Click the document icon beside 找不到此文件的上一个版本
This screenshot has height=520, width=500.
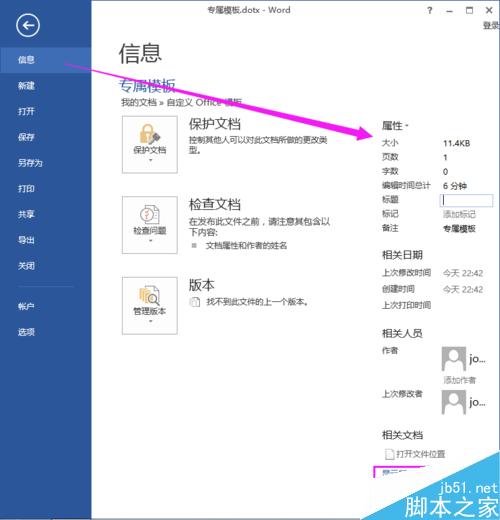pos(195,302)
